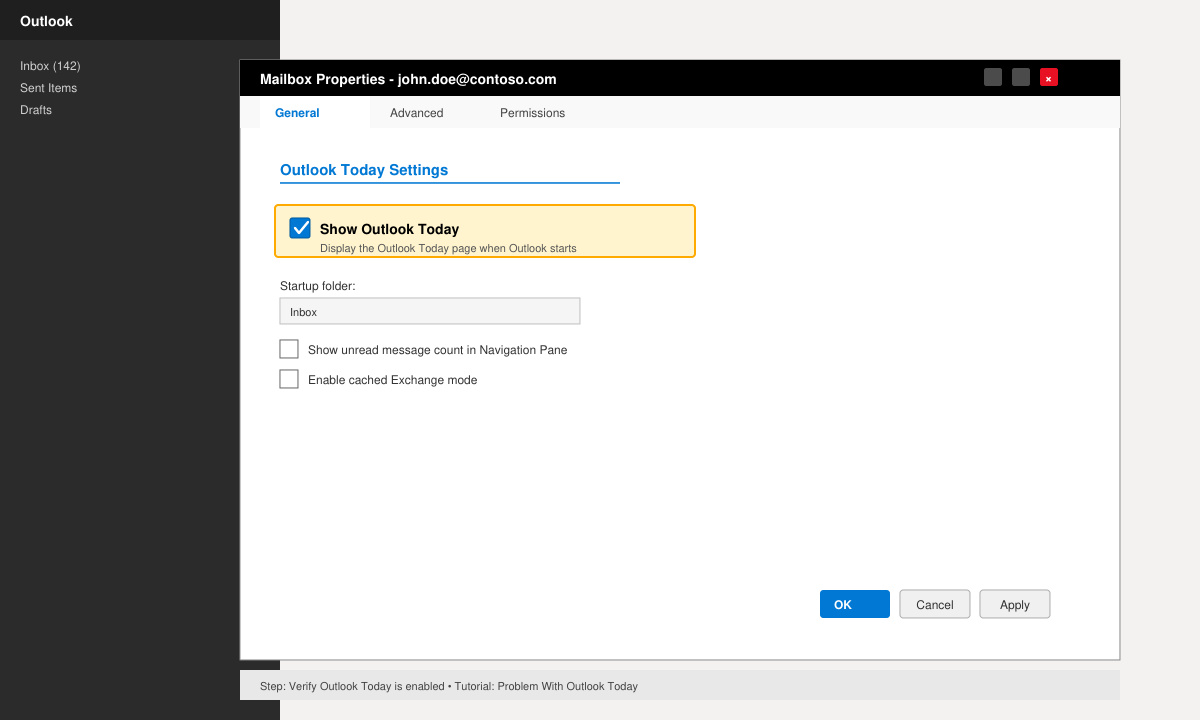Open the Advanced tab
1200x720 pixels.
[x=417, y=113]
